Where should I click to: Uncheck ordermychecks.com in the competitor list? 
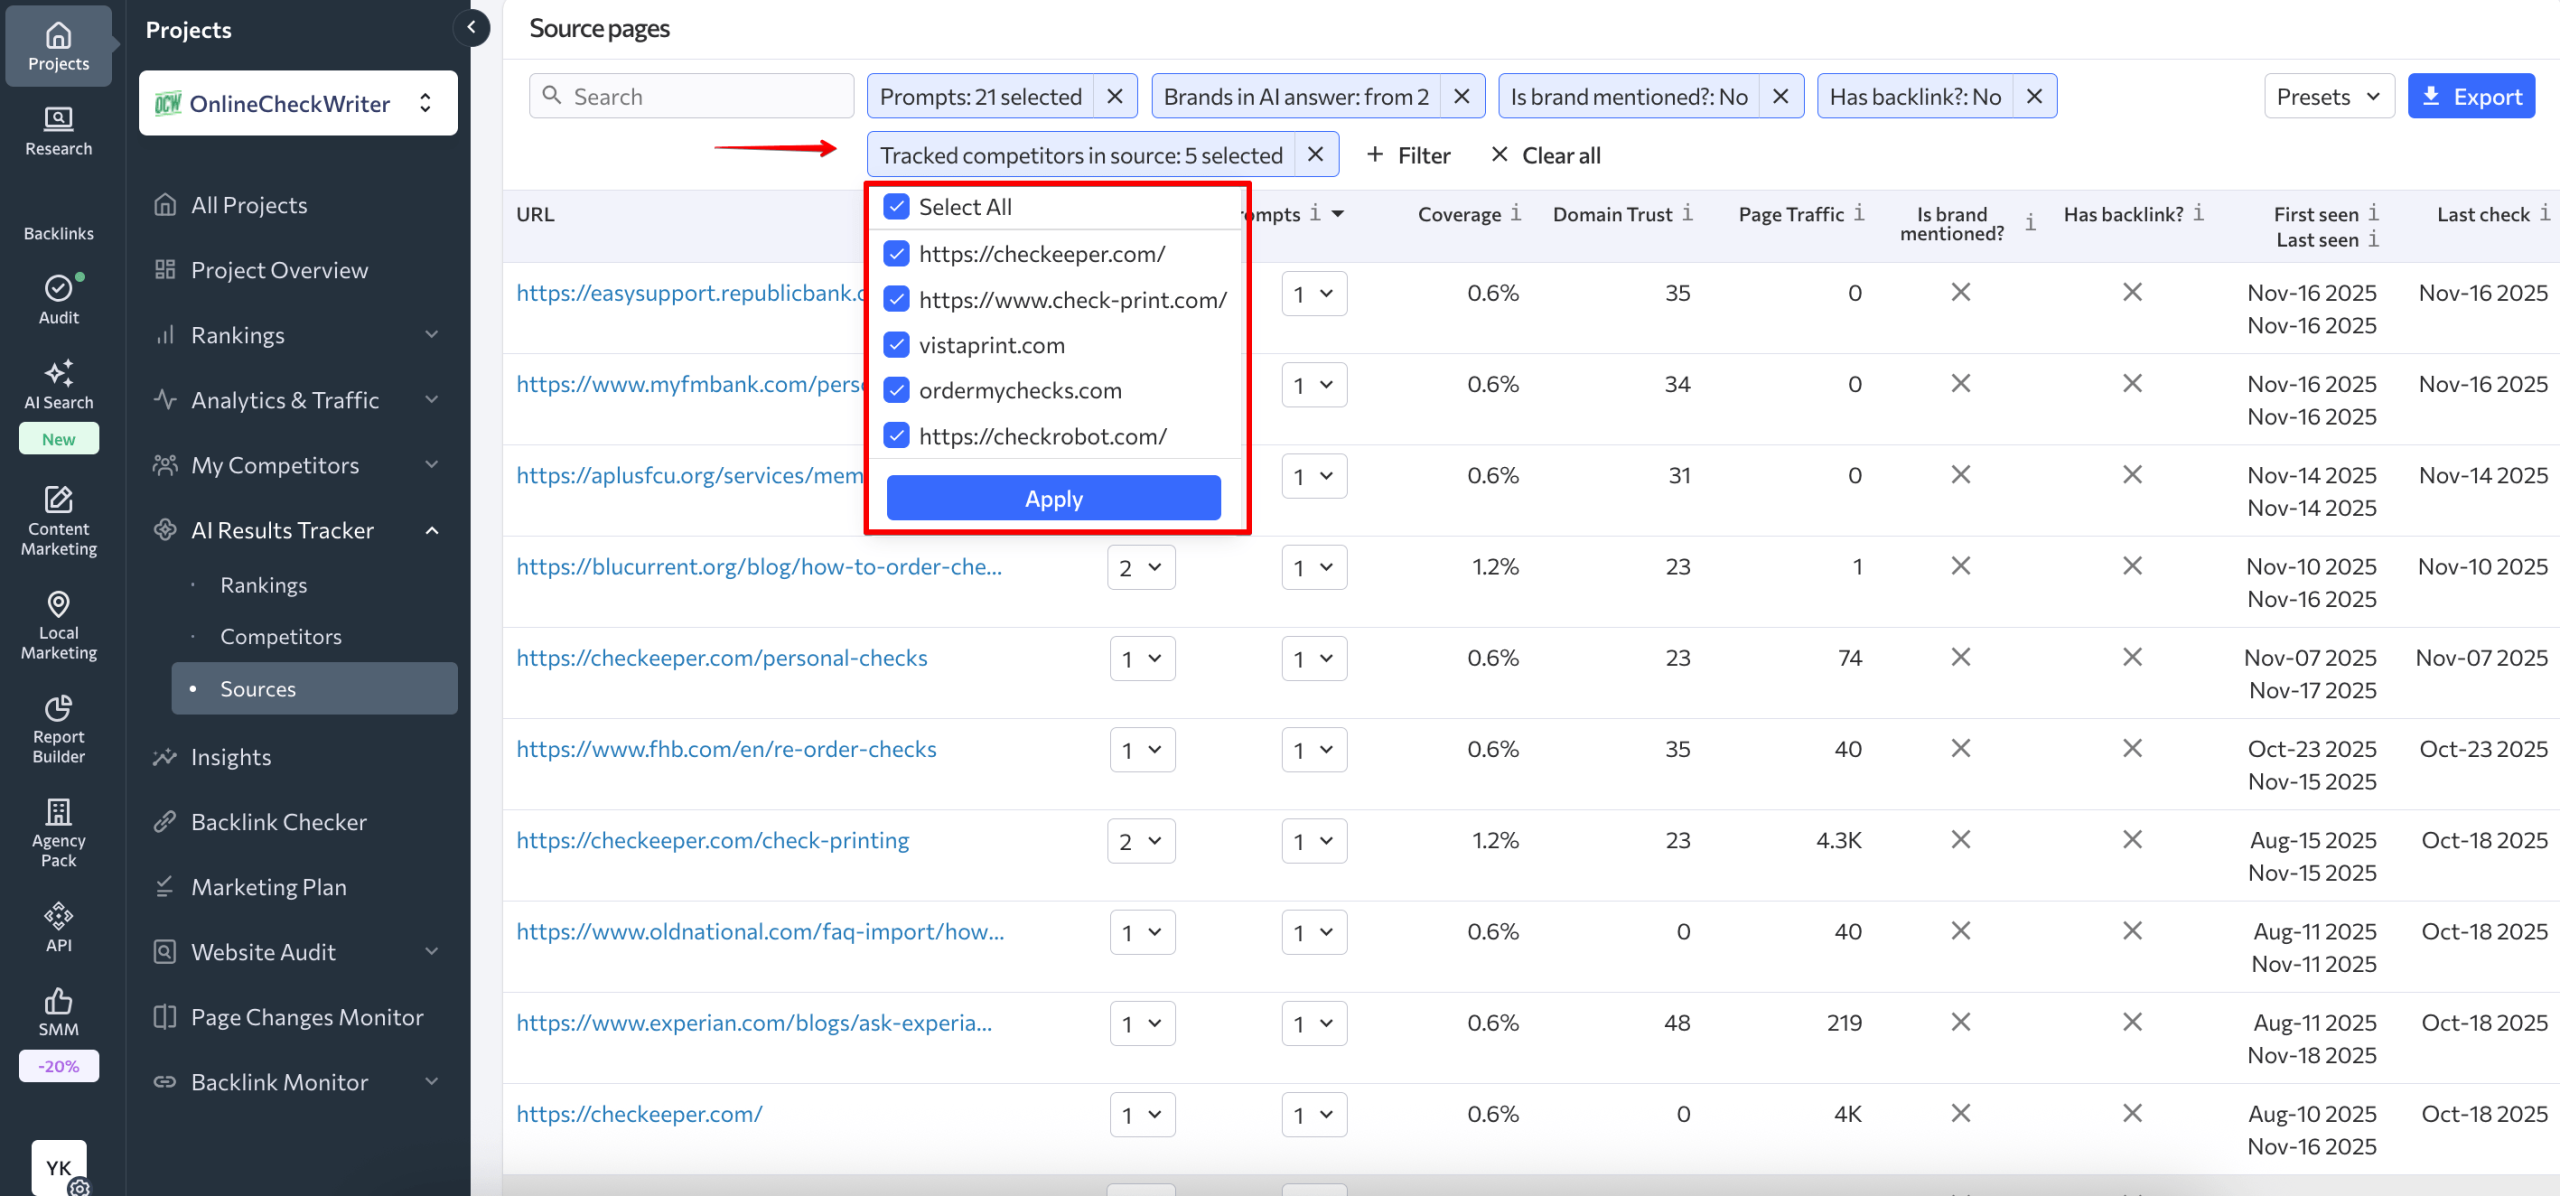tap(895, 390)
